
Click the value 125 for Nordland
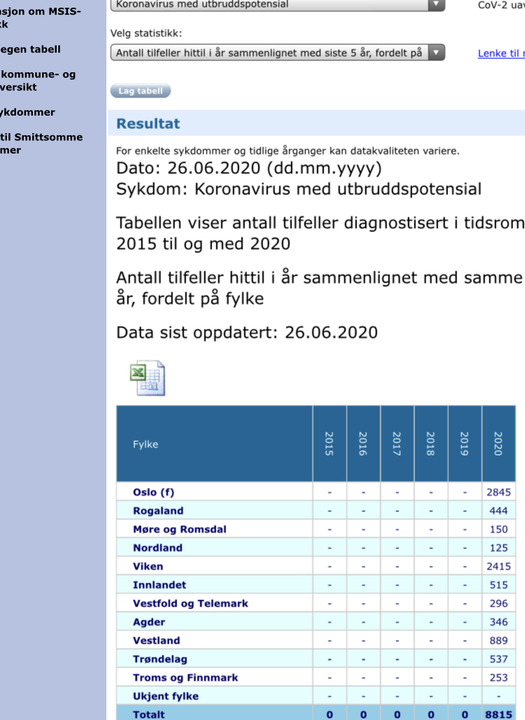click(x=499, y=548)
